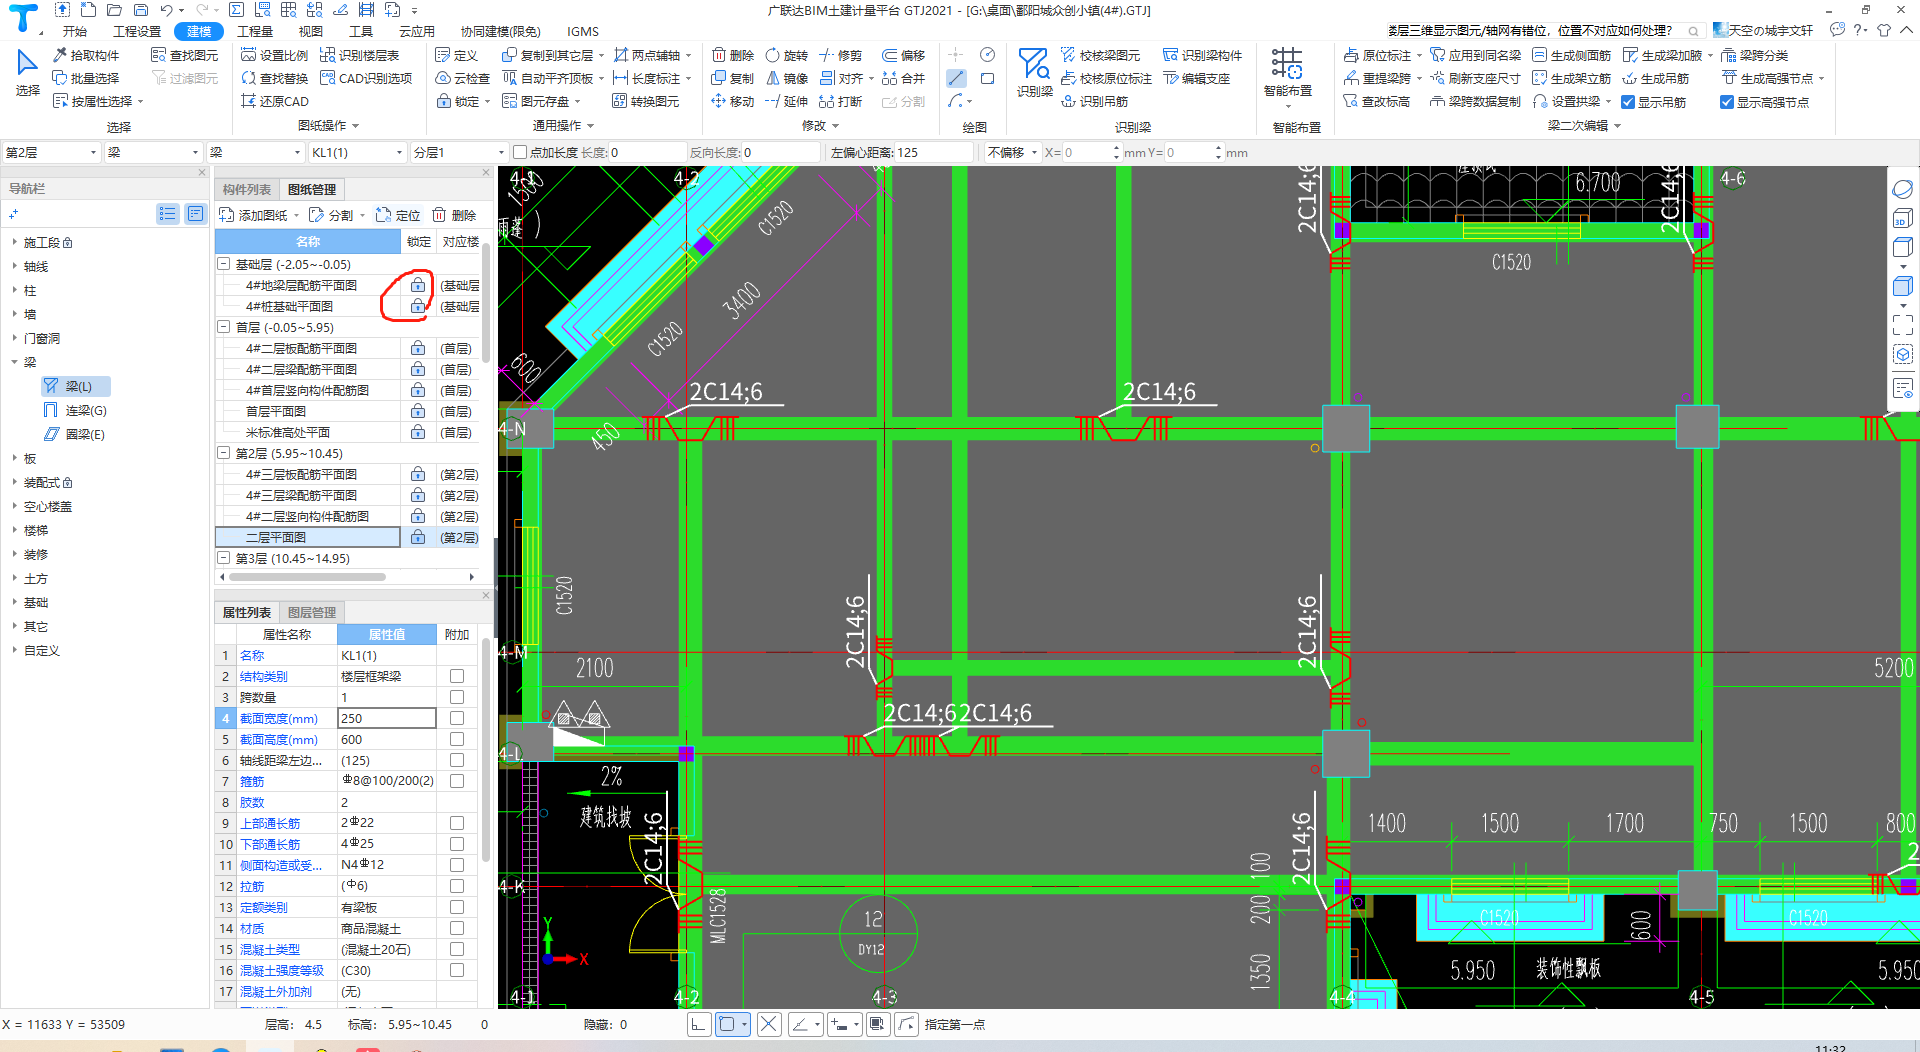Open CAD识别选项 recognition options

(366, 78)
